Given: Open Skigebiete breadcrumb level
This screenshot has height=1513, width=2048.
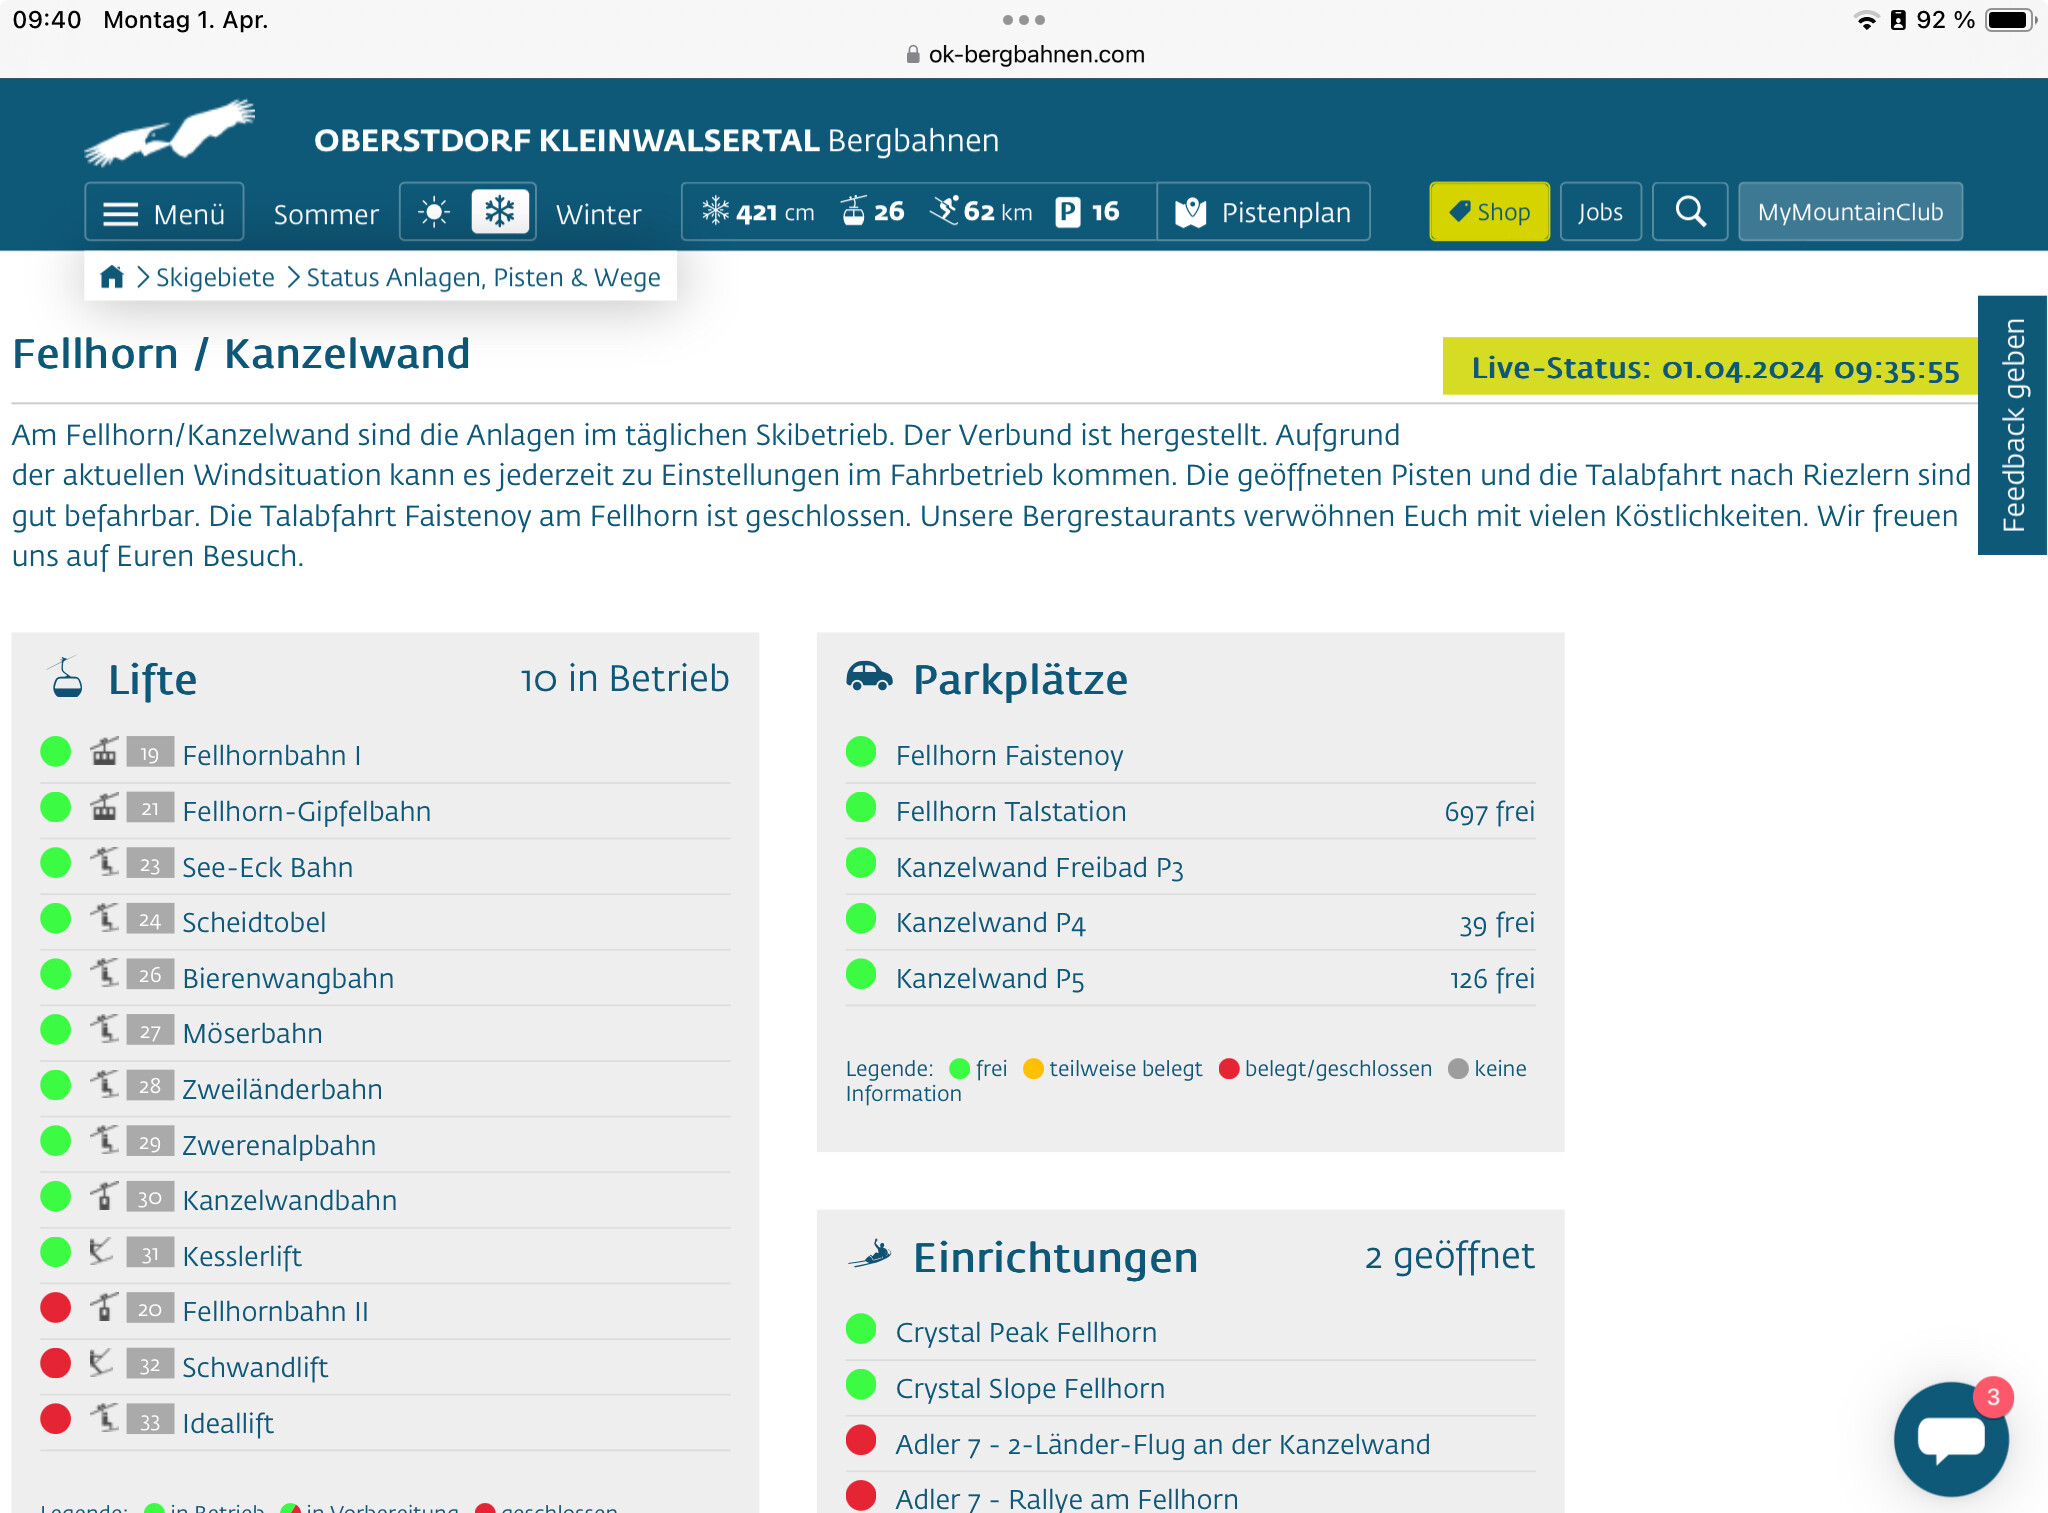Looking at the screenshot, I should point(215,277).
